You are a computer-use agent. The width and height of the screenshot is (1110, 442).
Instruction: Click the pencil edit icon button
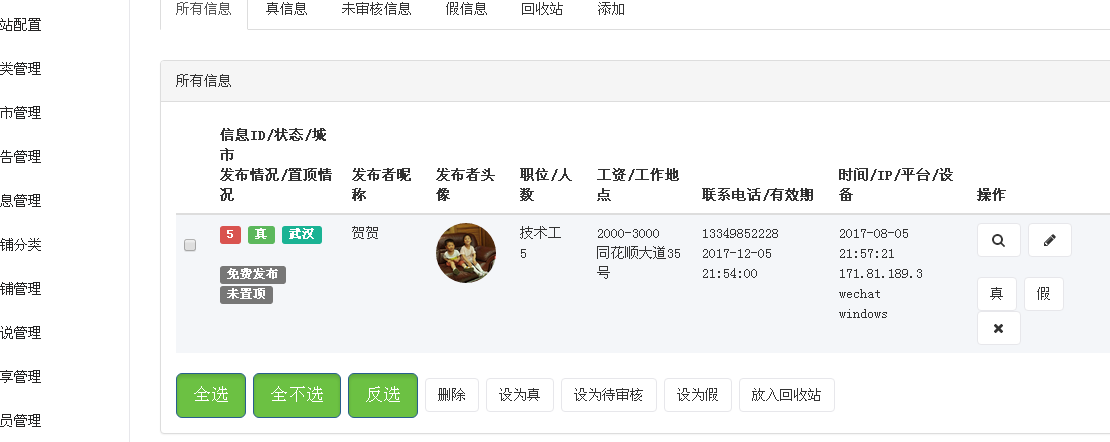[1049, 240]
